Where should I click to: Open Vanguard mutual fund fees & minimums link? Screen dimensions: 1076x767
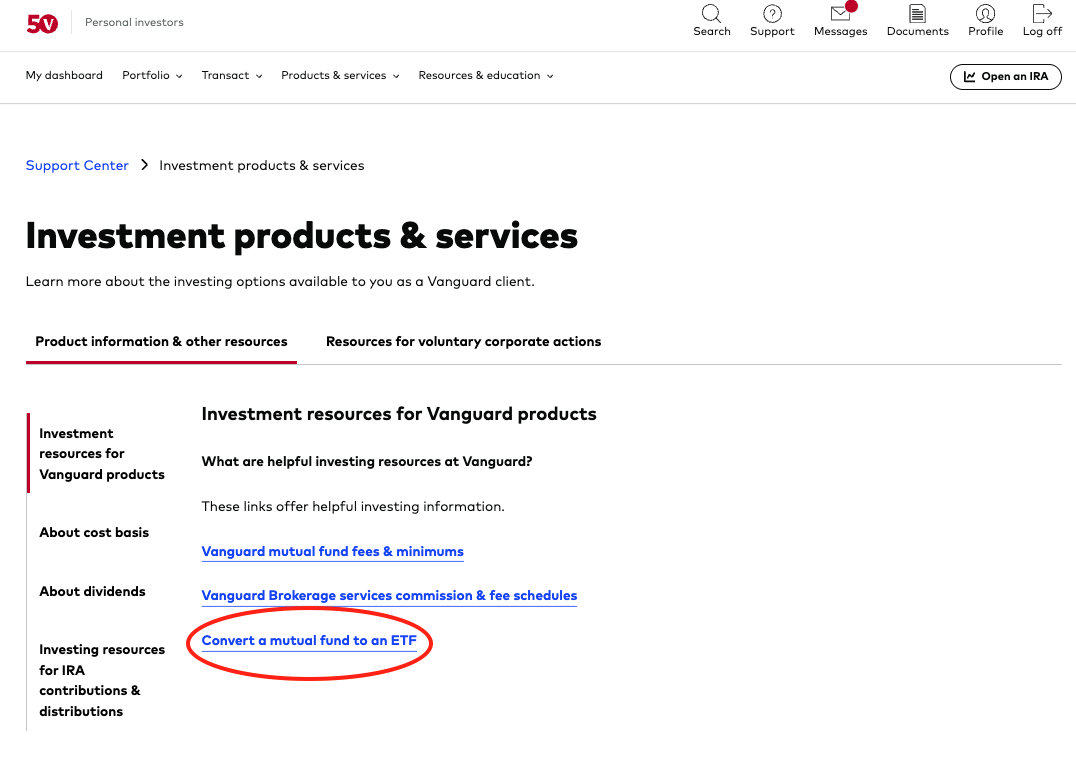[332, 552]
